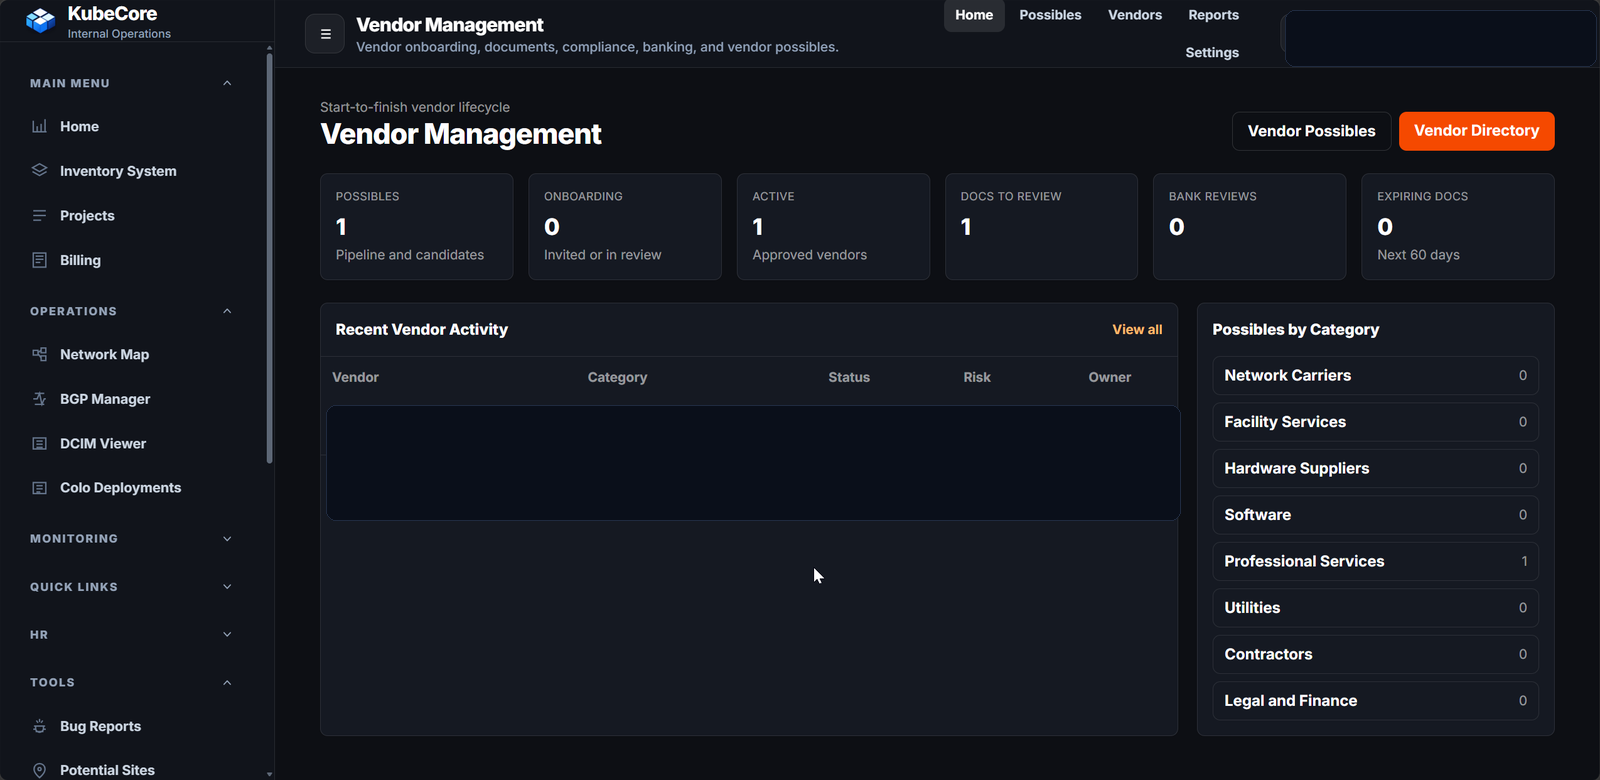
Task: Open the Settings tab
Action: click(1212, 52)
